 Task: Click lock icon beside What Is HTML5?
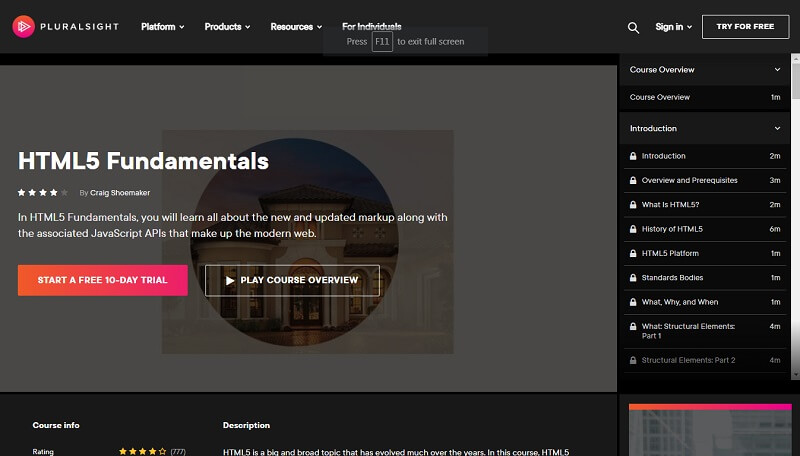pos(633,205)
